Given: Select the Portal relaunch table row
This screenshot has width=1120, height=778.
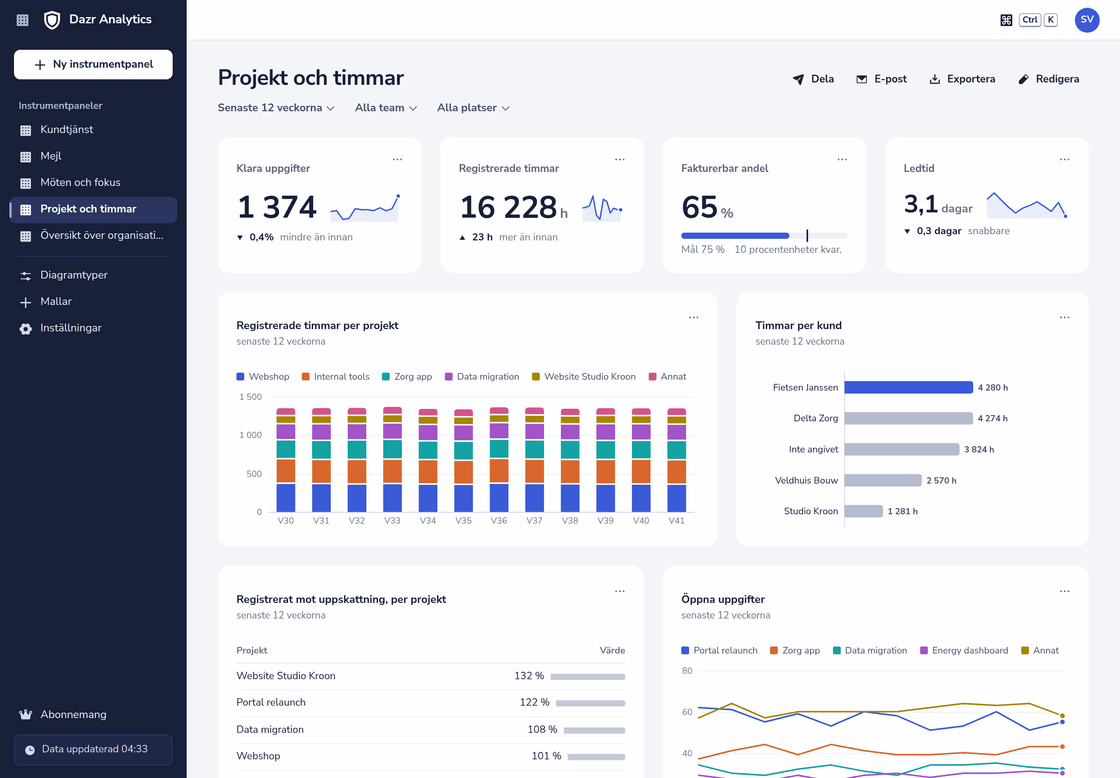Looking at the screenshot, I should click(431, 703).
